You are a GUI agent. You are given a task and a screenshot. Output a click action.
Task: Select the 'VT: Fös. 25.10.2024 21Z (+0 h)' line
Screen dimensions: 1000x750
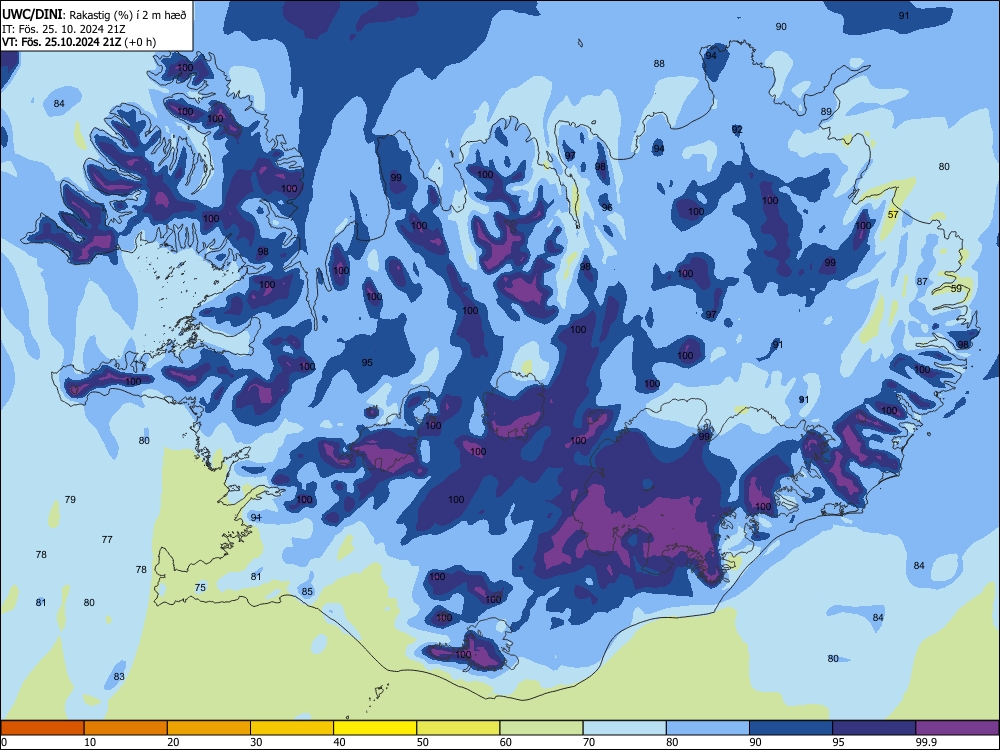pyautogui.click(x=79, y=42)
